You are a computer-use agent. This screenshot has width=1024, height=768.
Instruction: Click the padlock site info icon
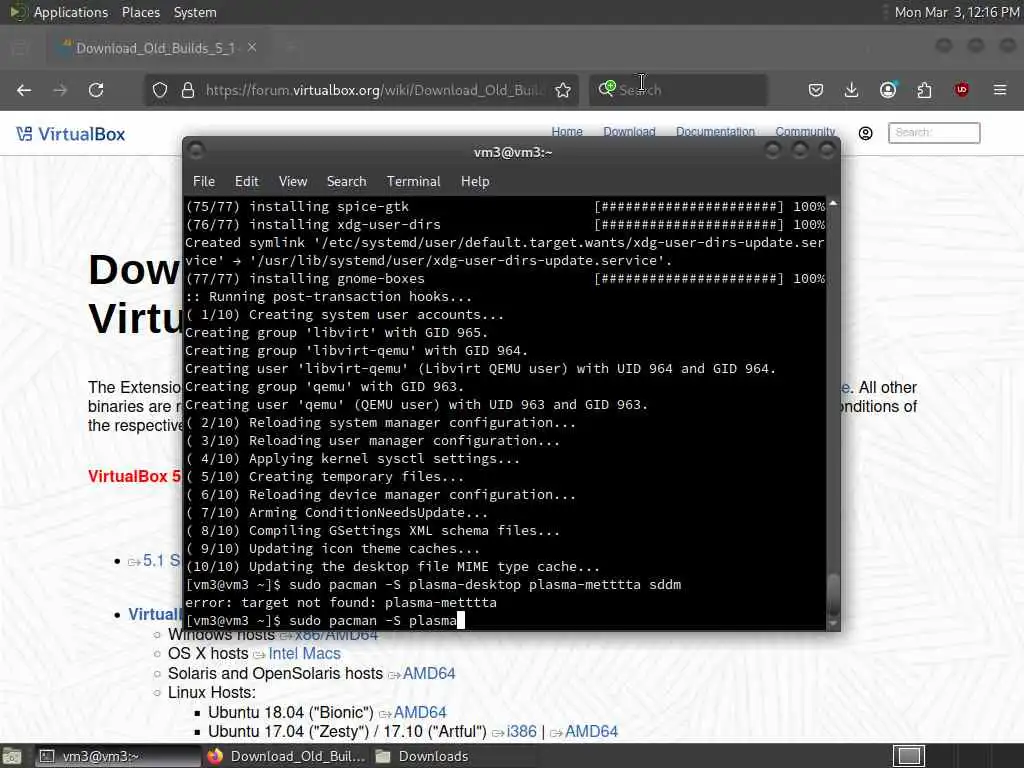point(188,90)
